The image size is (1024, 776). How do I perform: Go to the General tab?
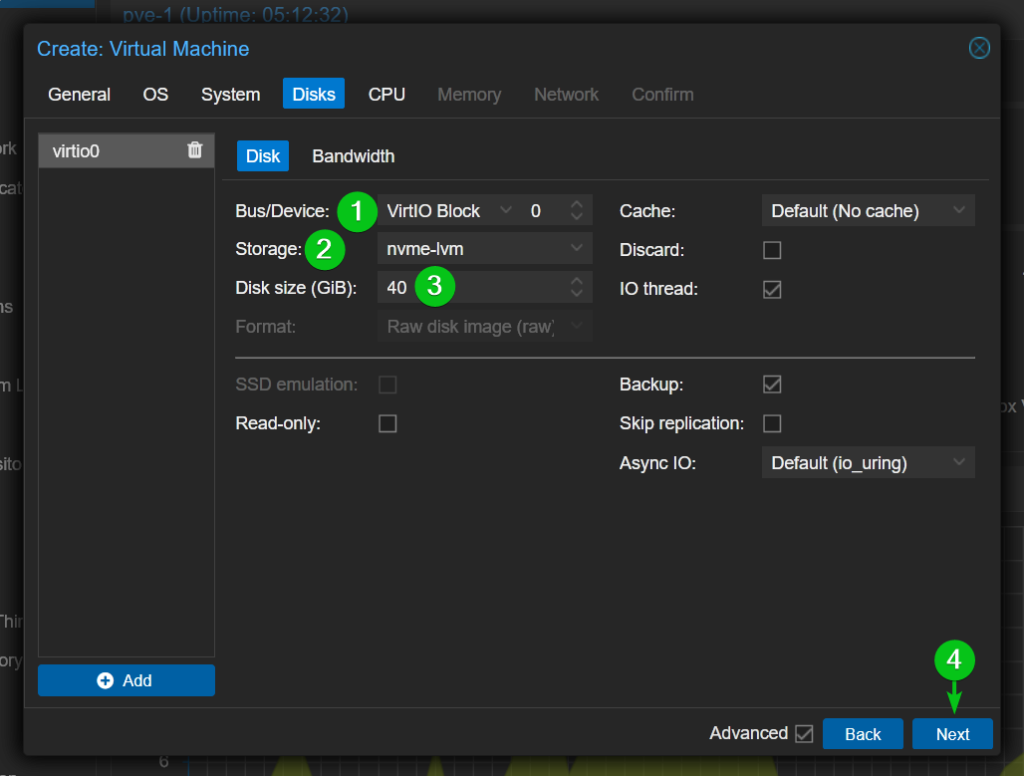(x=79, y=94)
